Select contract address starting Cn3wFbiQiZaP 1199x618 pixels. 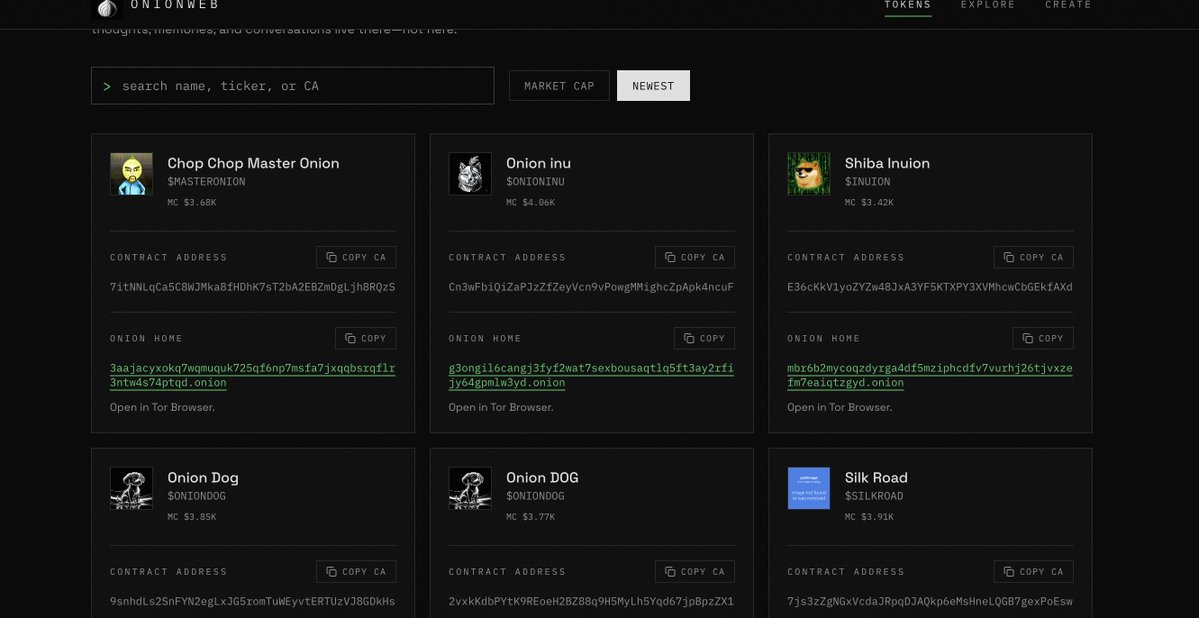pyautogui.click(x=591, y=287)
